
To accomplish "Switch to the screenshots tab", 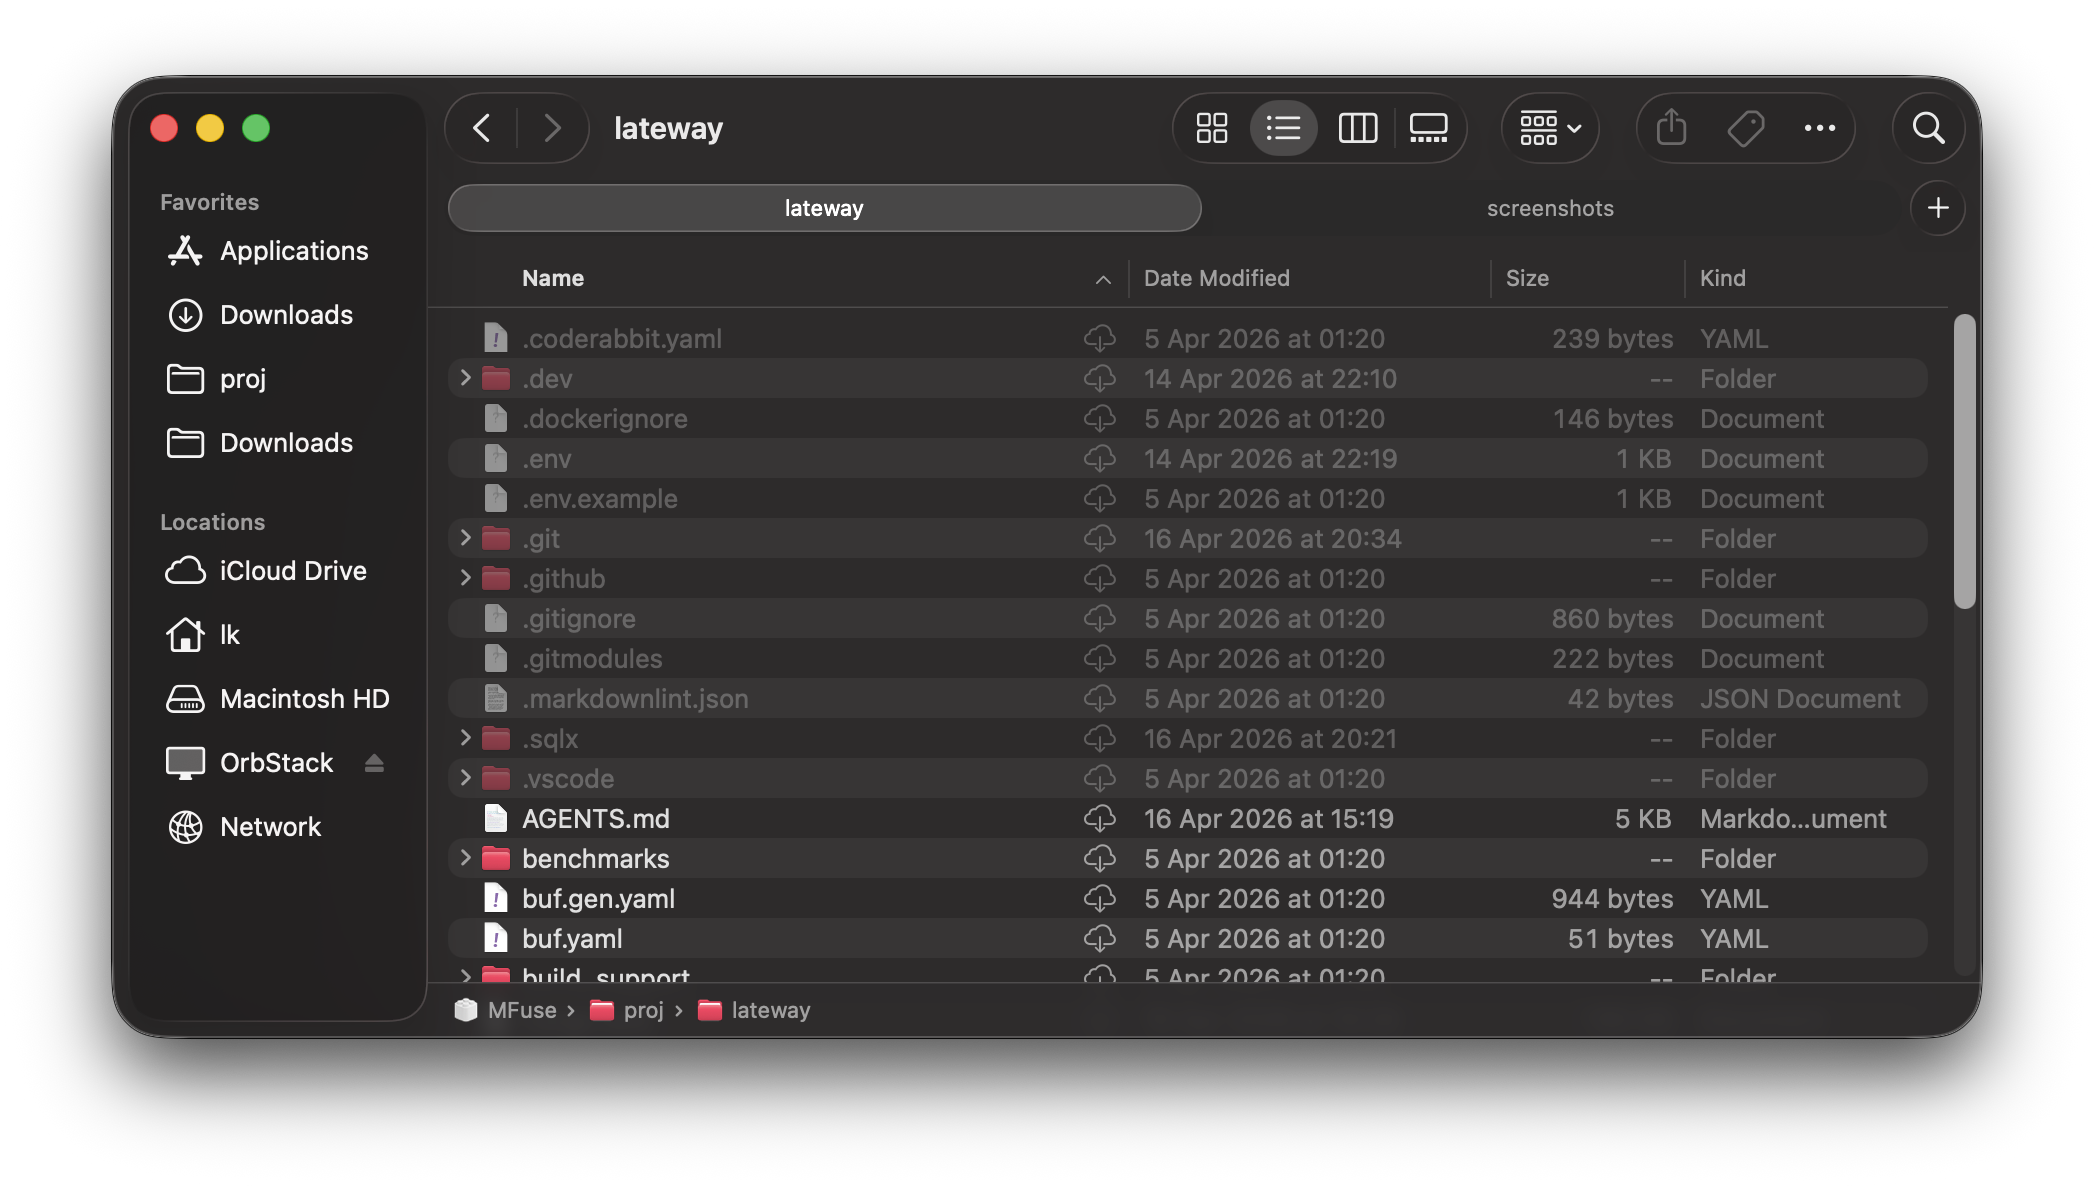I will pyautogui.click(x=1550, y=208).
